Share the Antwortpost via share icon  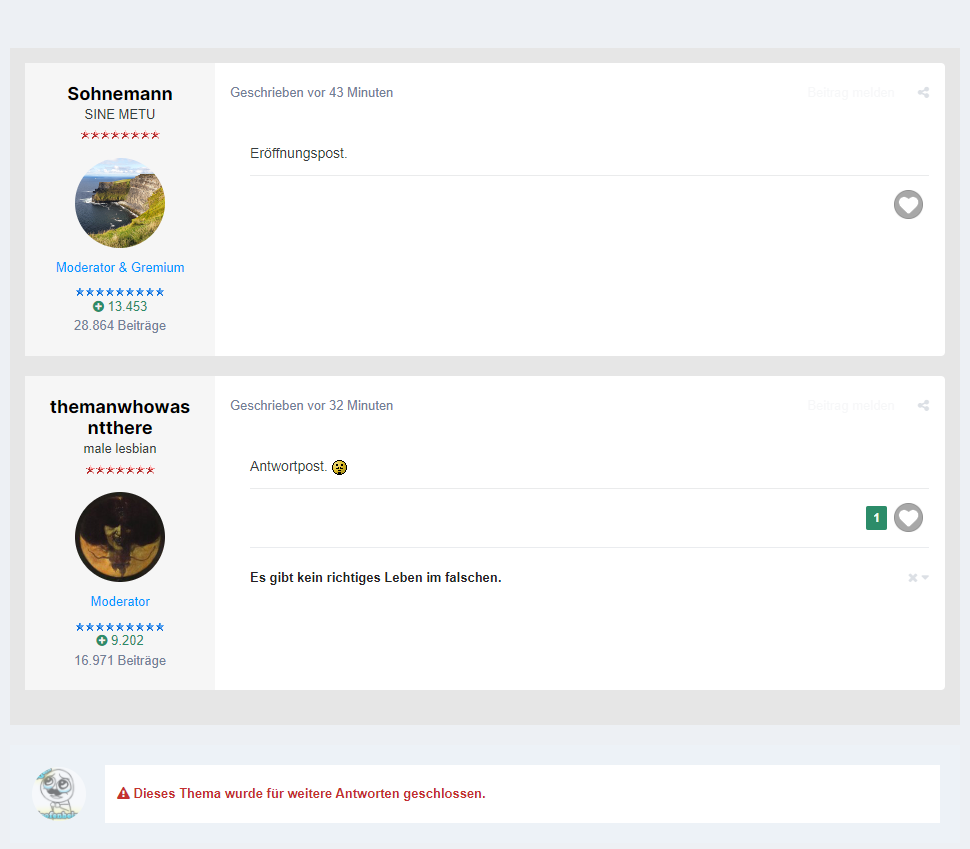[923, 406]
